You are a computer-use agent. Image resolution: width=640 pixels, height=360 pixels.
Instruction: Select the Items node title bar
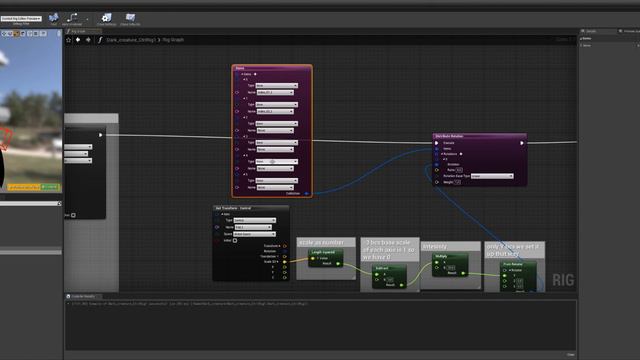(272, 68)
